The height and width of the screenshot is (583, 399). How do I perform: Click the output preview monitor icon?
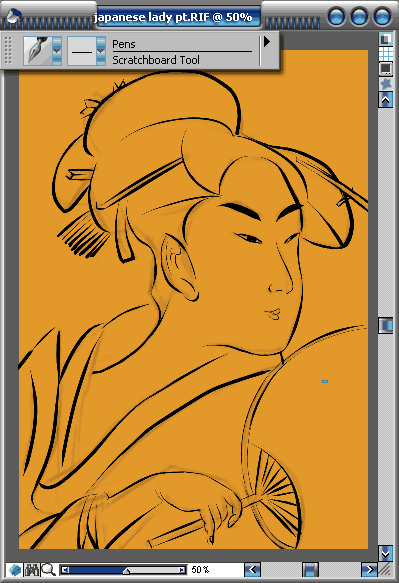[386, 69]
